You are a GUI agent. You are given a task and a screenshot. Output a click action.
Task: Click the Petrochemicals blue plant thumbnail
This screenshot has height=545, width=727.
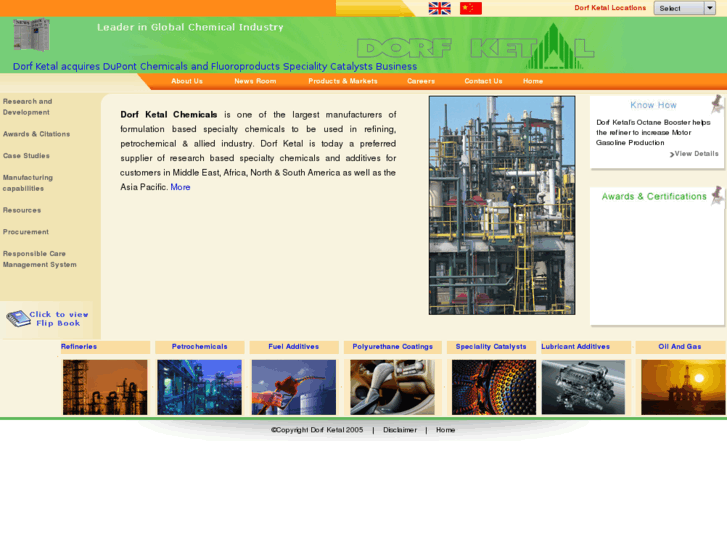[x=199, y=387]
